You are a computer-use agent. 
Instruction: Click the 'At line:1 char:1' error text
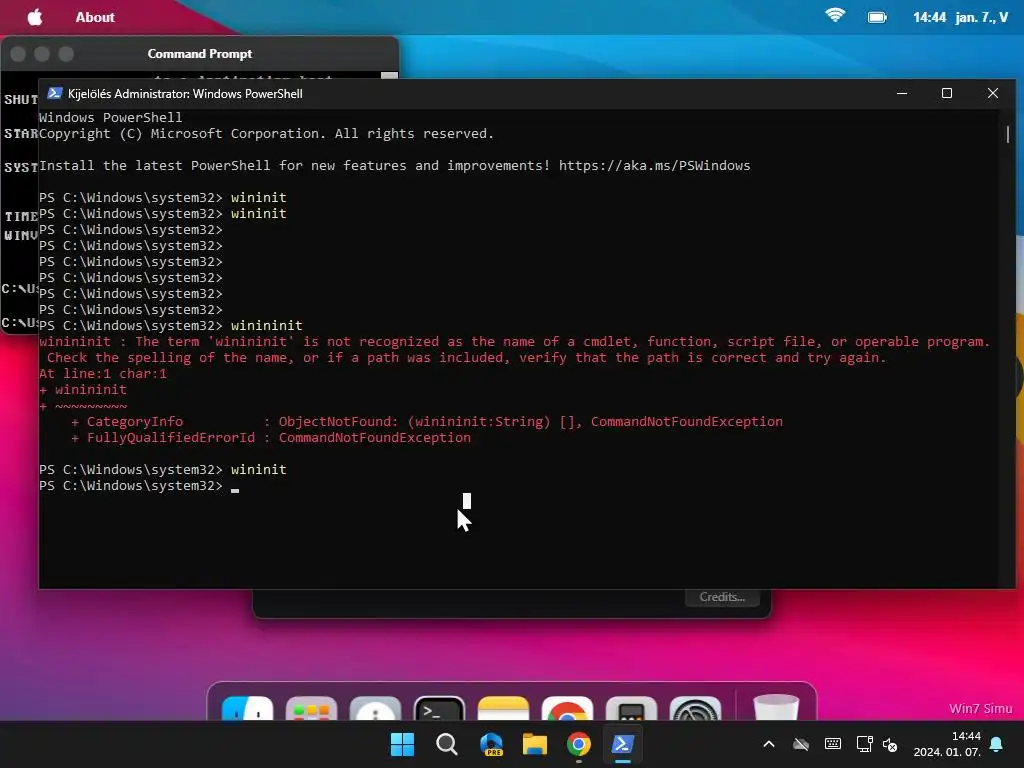click(103, 374)
